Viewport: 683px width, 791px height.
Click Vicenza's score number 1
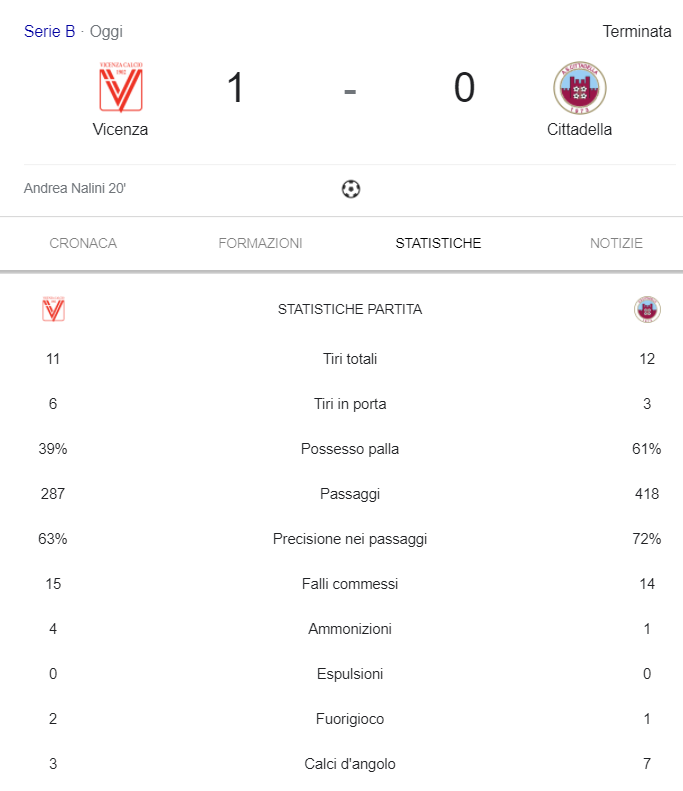point(236,88)
